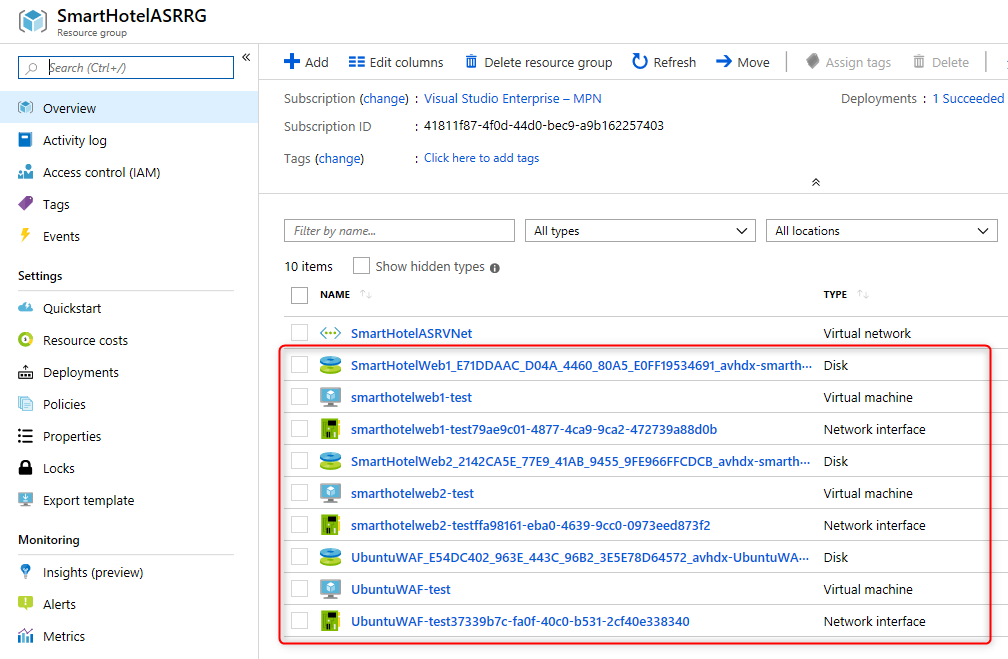Viewport: 1008px width, 659px height.
Task: Sort by NAME column arrows
Action: (x=366, y=294)
